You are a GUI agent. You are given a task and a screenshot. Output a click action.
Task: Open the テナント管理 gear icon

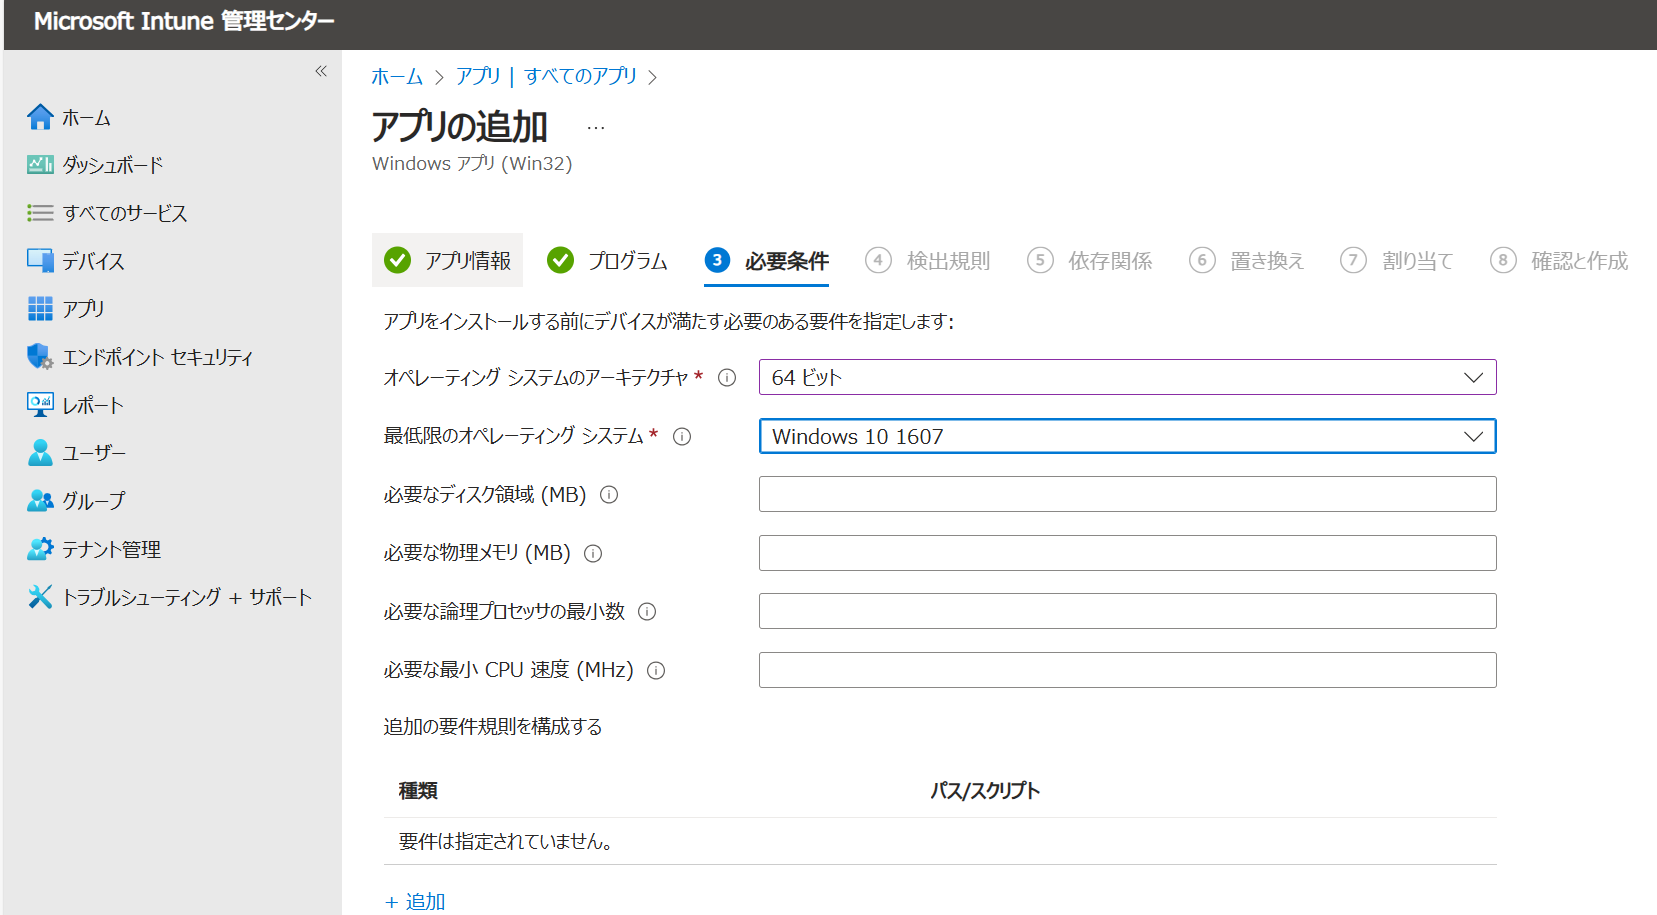tap(40, 549)
